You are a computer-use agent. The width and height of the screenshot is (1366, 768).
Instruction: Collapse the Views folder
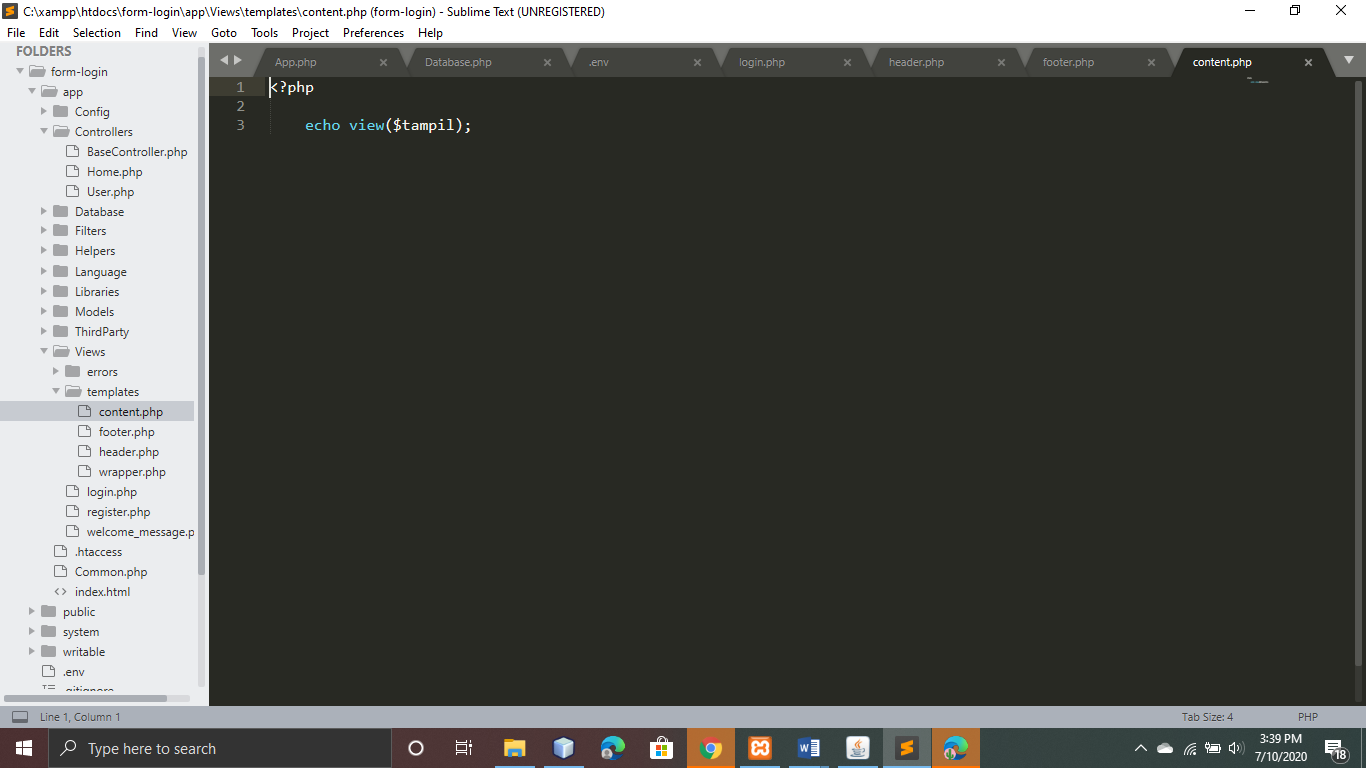(x=44, y=351)
